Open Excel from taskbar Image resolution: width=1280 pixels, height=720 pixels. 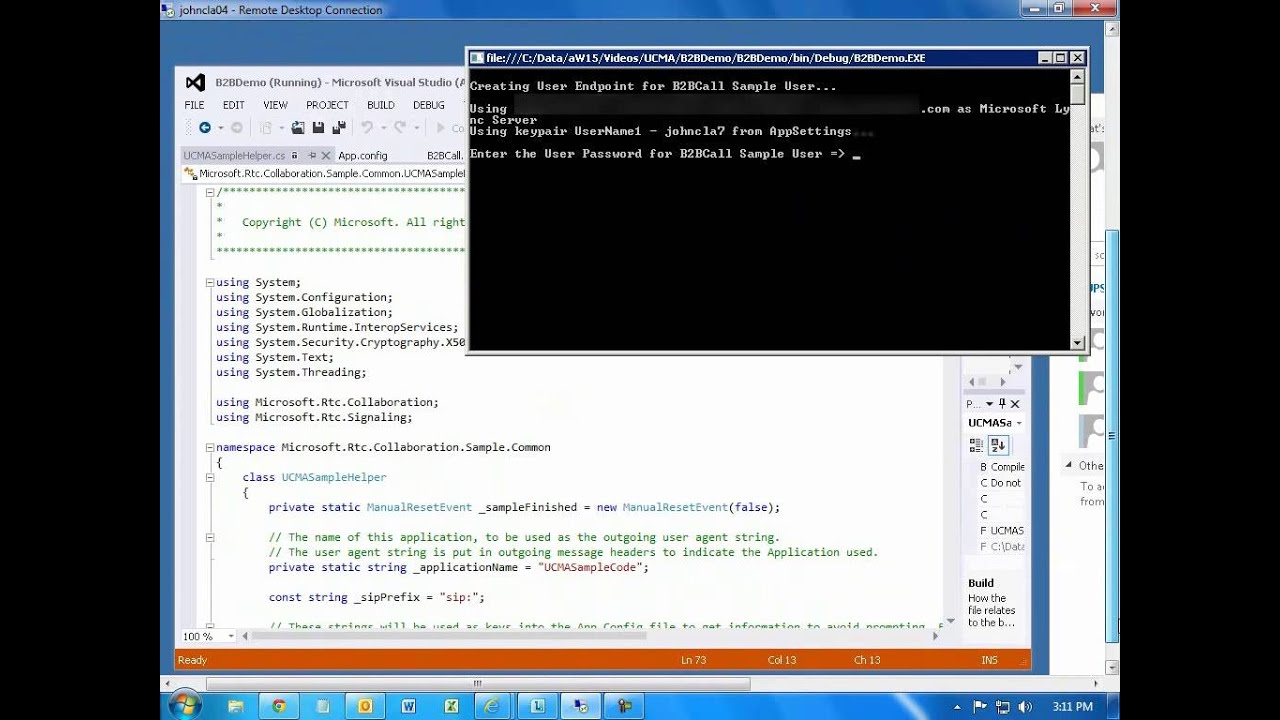(x=451, y=706)
